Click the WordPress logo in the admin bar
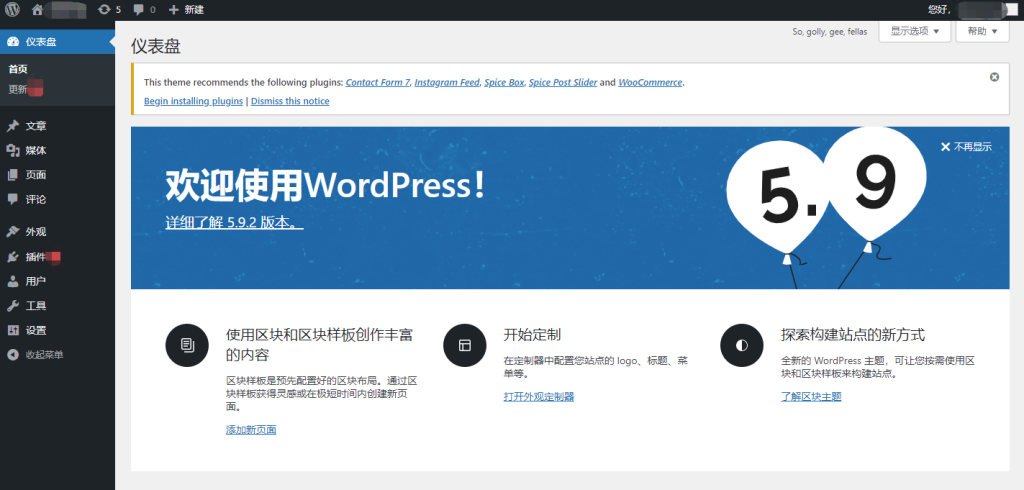This screenshot has height=490, width=1024. pos(12,10)
